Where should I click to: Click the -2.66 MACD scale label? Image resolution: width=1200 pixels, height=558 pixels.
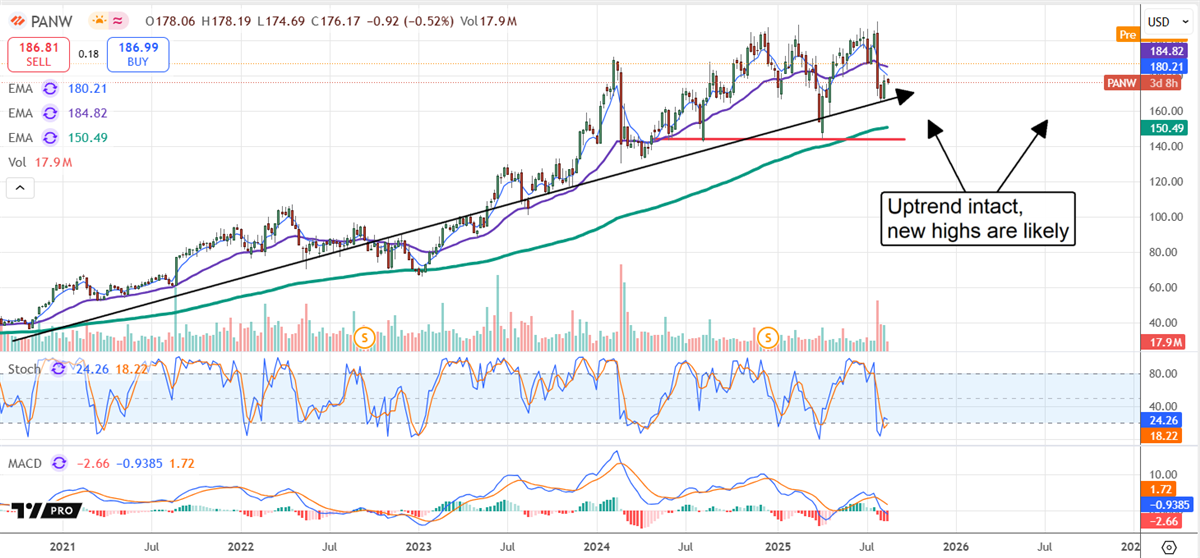(1164, 521)
